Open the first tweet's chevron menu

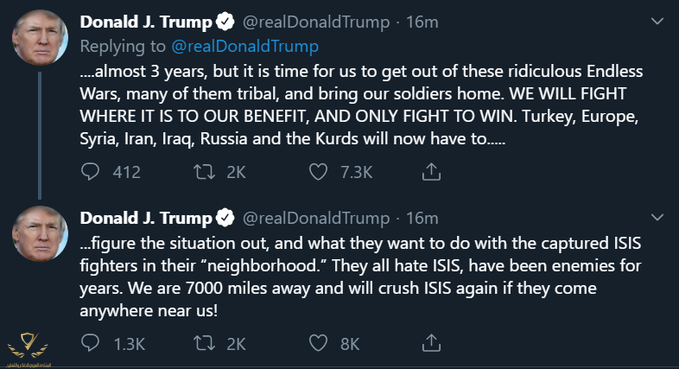tap(657, 21)
